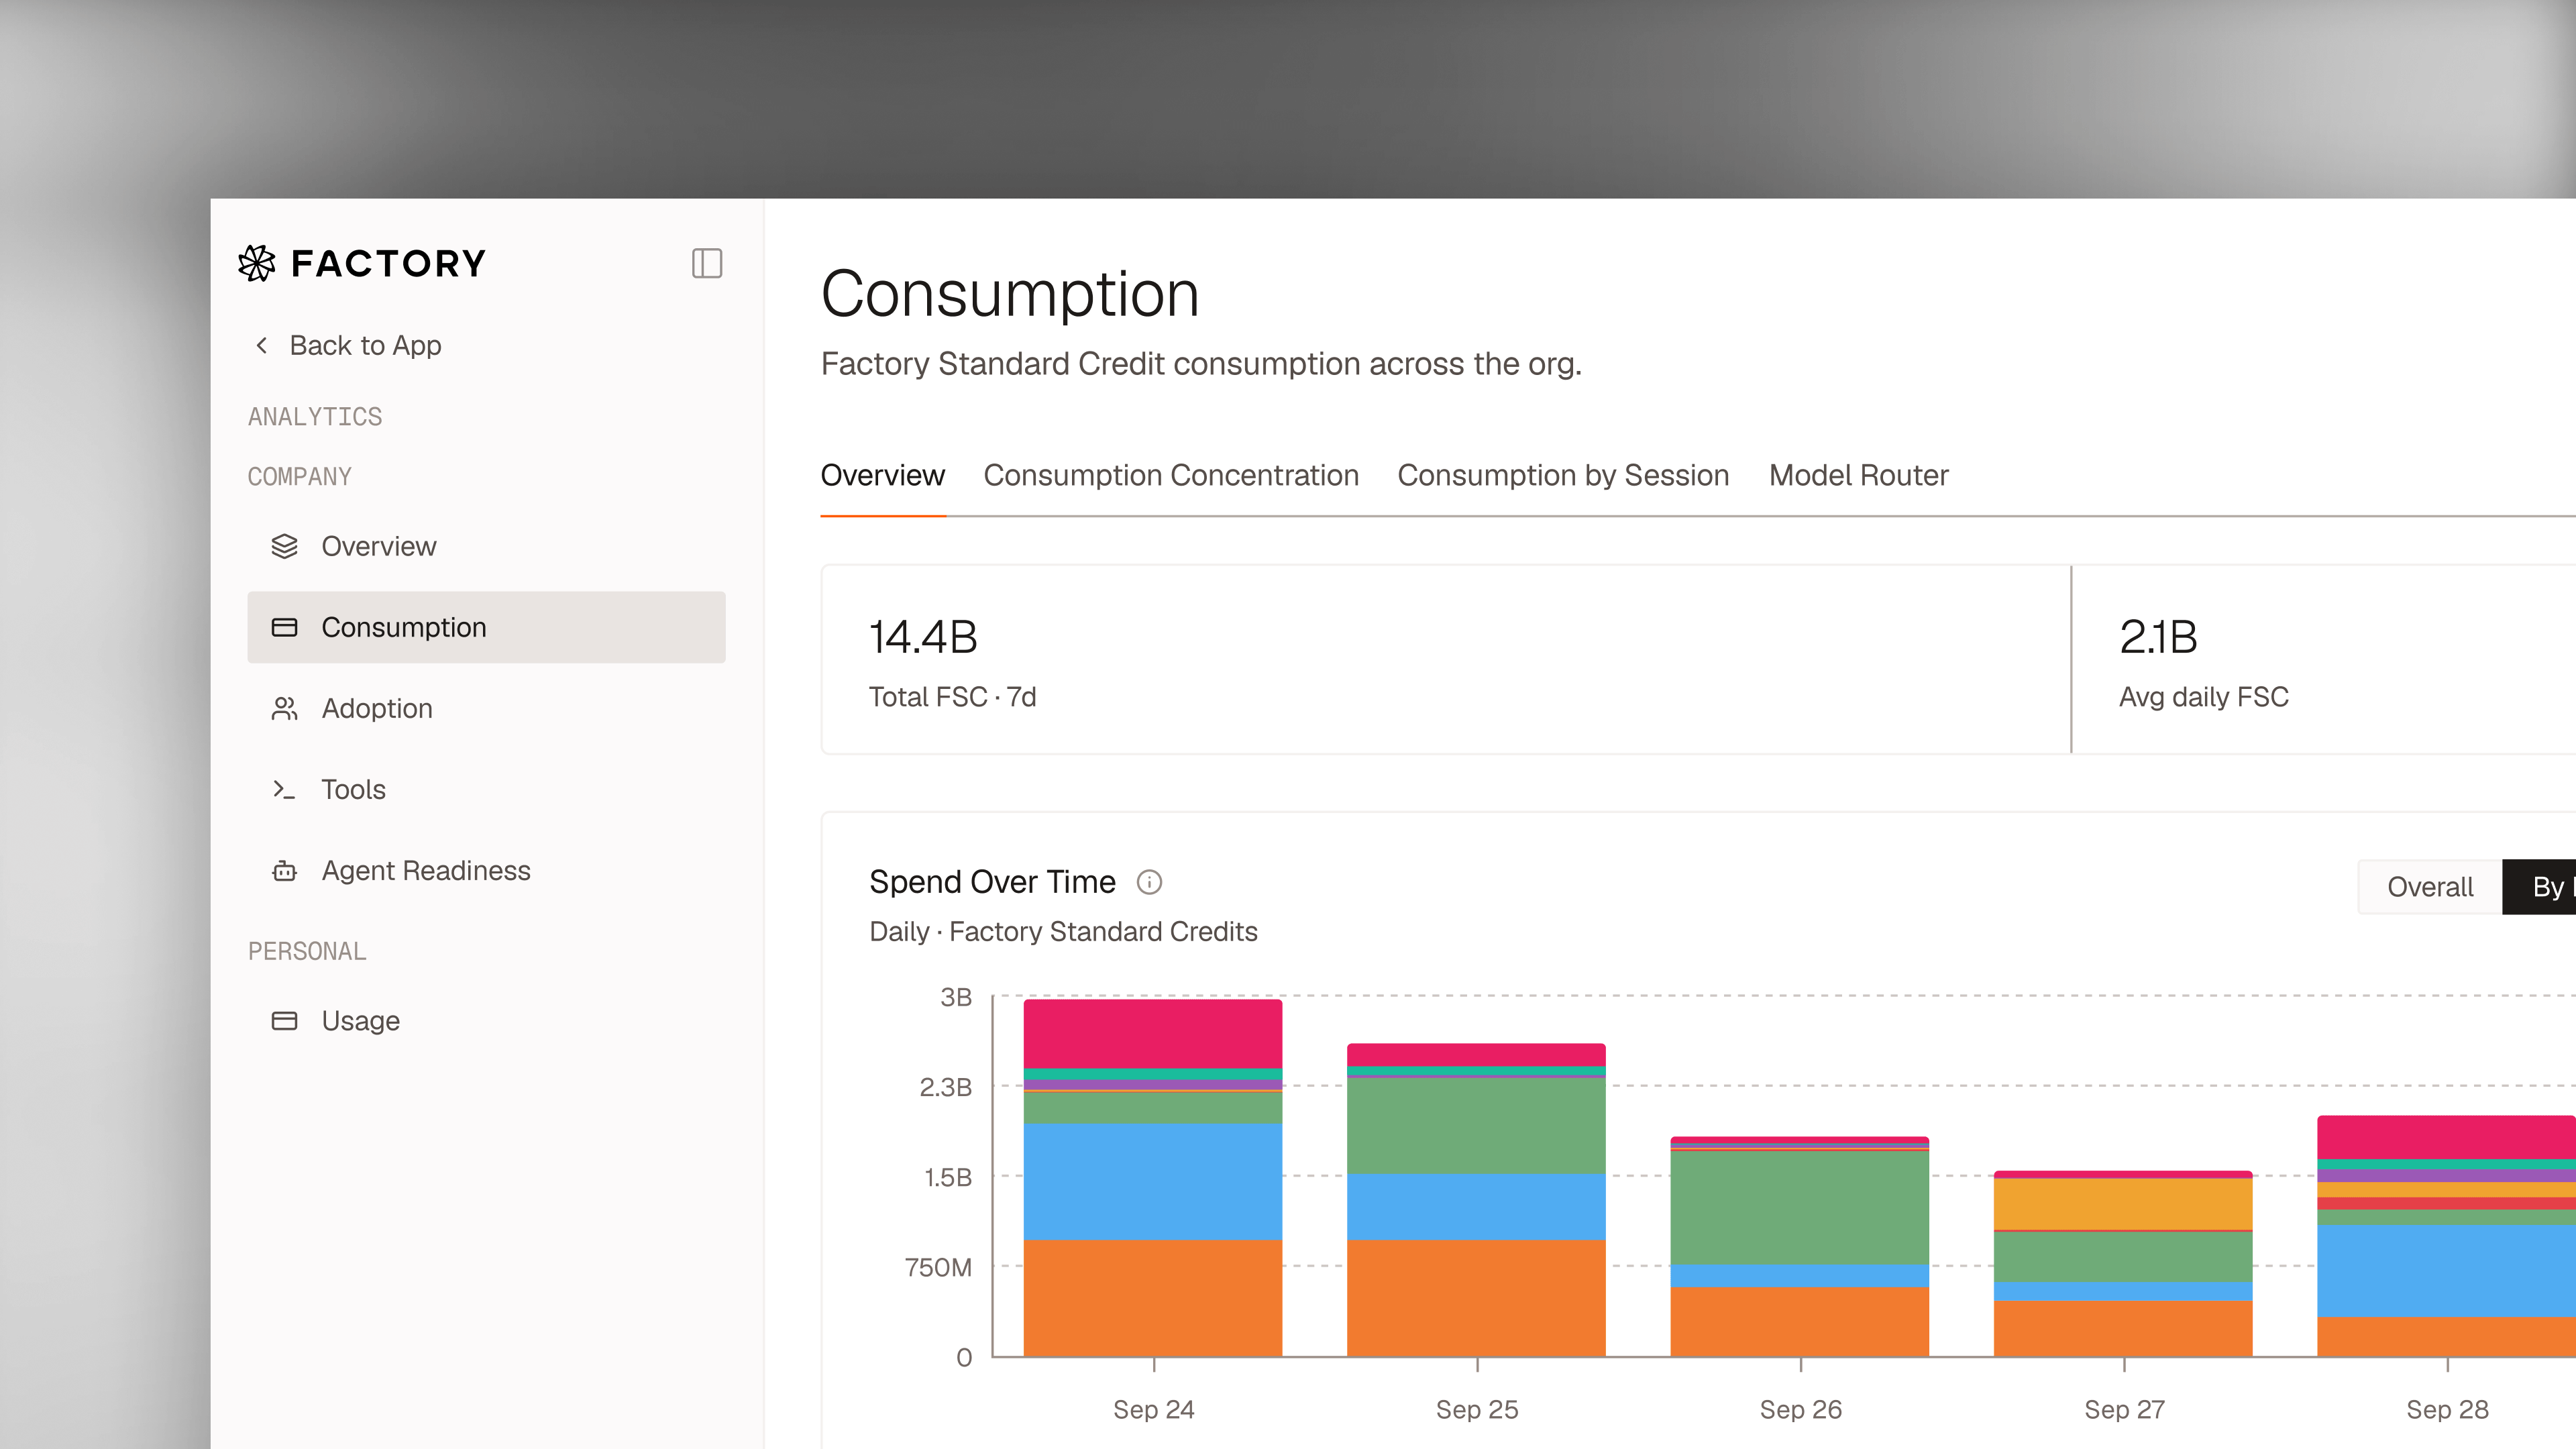
Task: Click the 14.4B Total FSC card
Action: point(1446,659)
